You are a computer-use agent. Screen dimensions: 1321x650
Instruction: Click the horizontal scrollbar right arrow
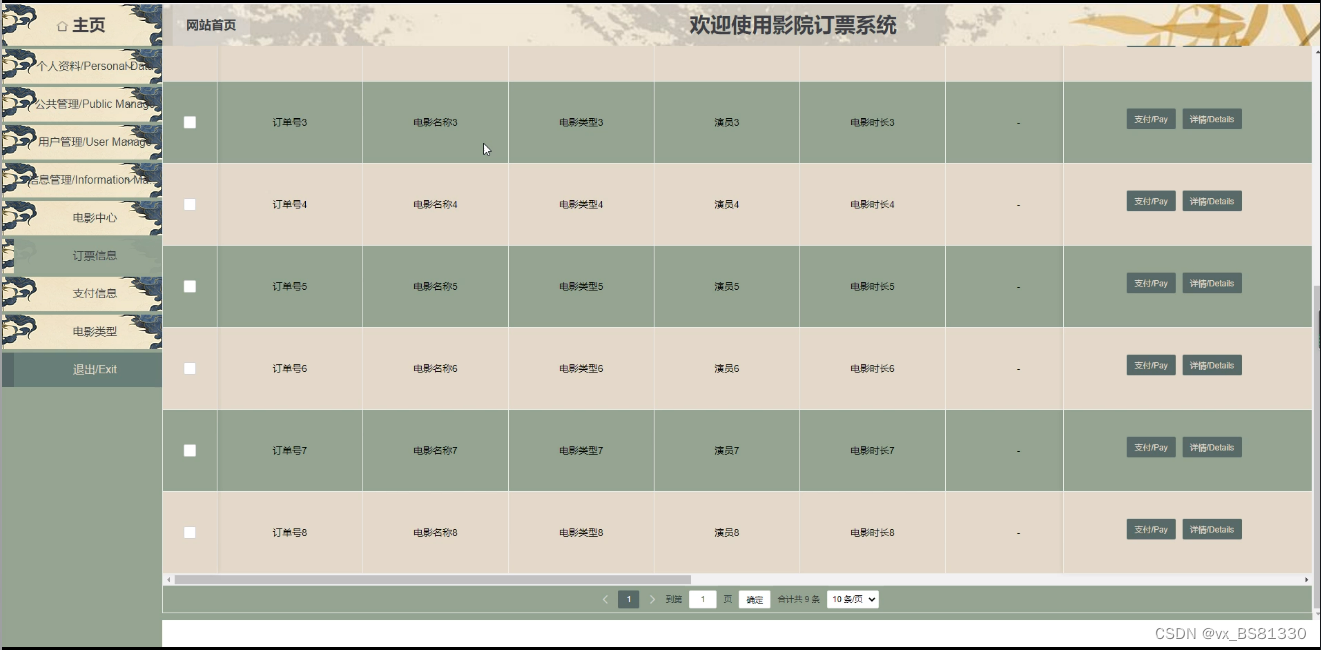1306,580
